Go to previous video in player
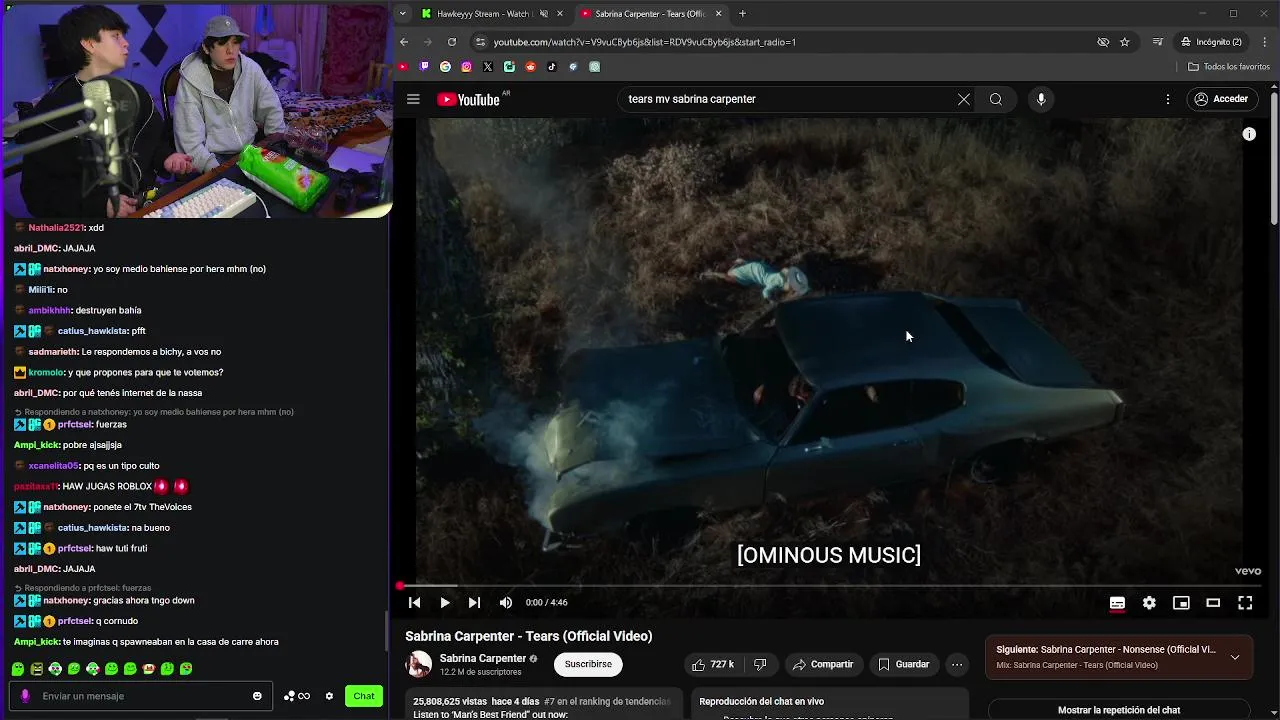1280x720 pixels. pos(414,603)
